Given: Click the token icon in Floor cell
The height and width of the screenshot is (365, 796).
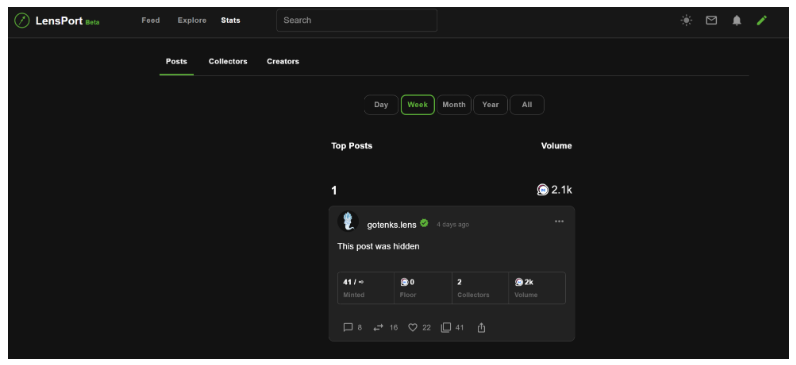Looking at the screenshot, I should click(404, 282).
